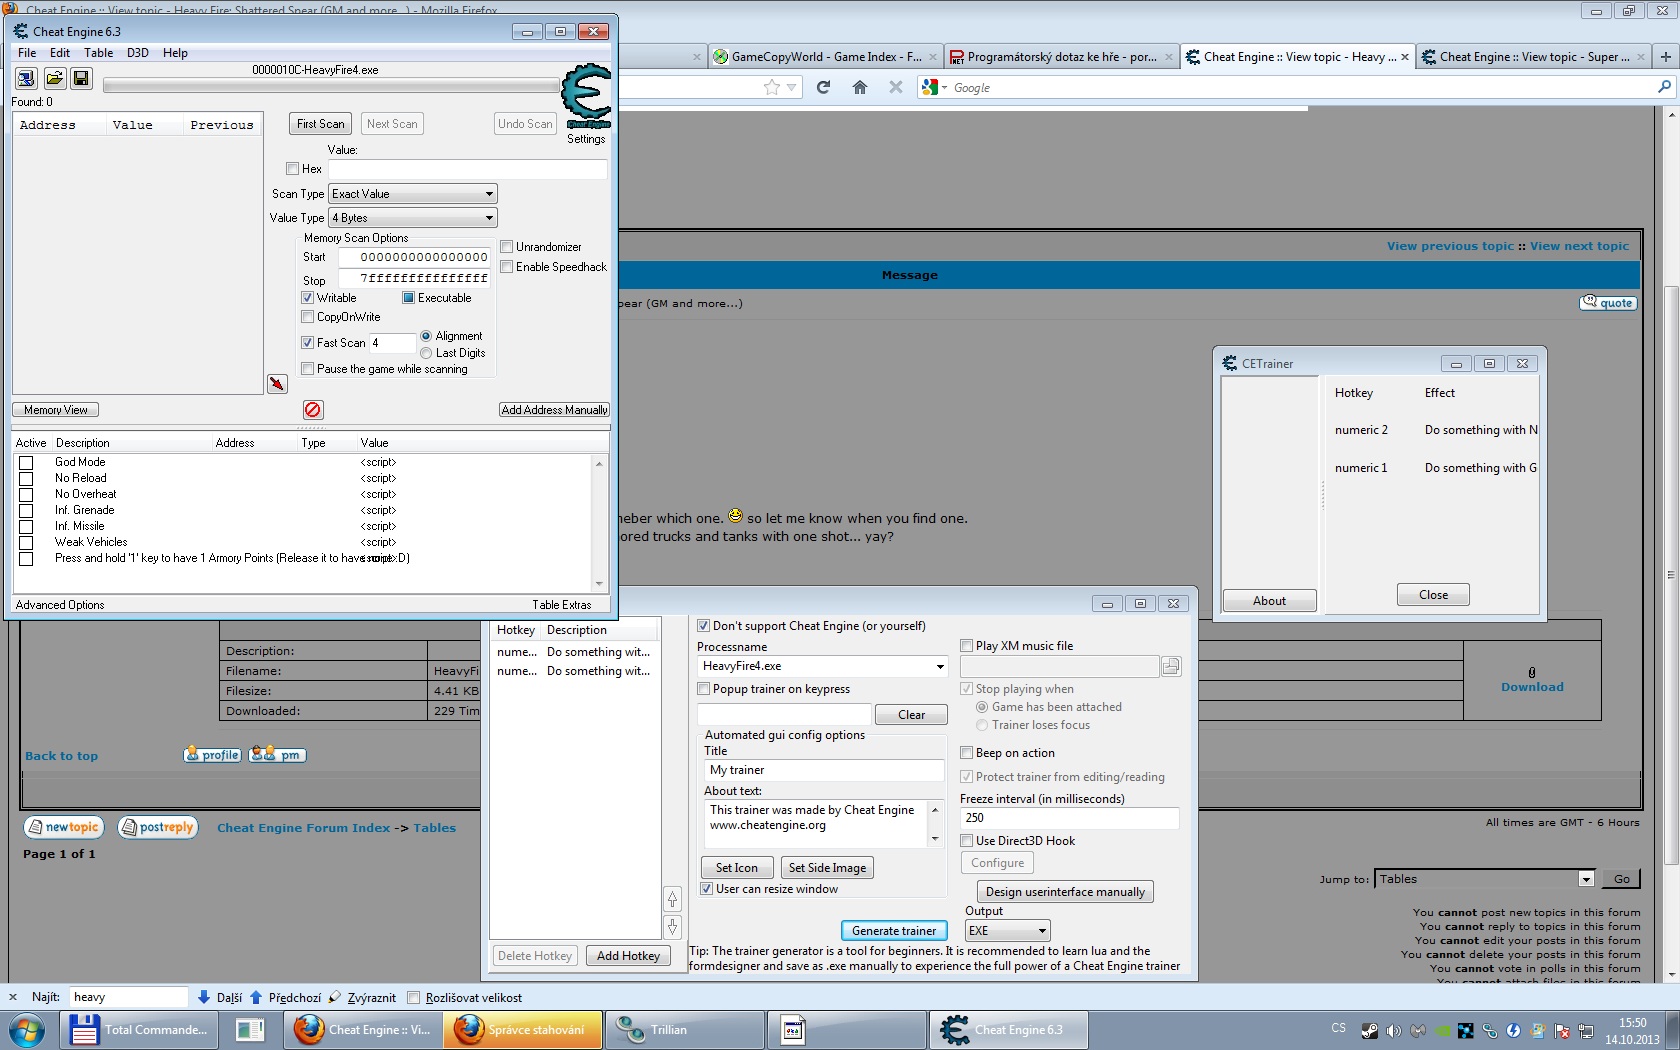Click Add Hotkey in trainer generator

[628, 956]
